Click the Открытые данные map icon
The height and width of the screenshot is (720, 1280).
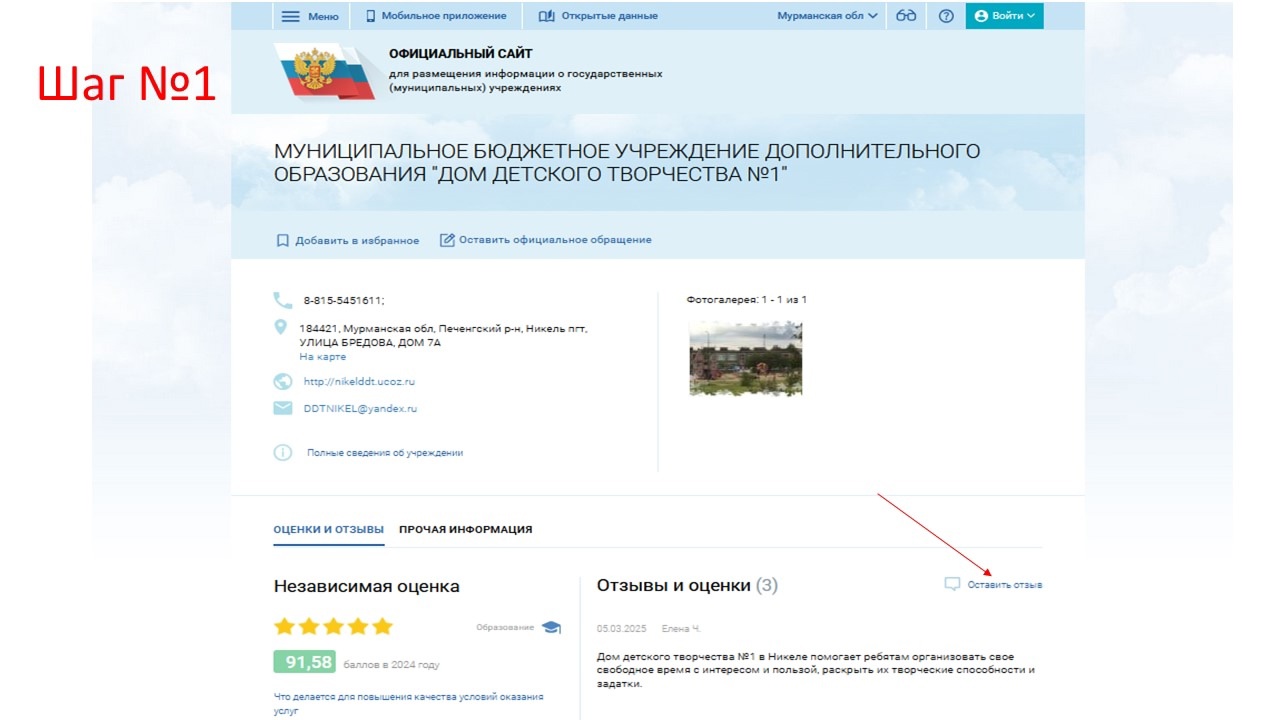(546, 16)
